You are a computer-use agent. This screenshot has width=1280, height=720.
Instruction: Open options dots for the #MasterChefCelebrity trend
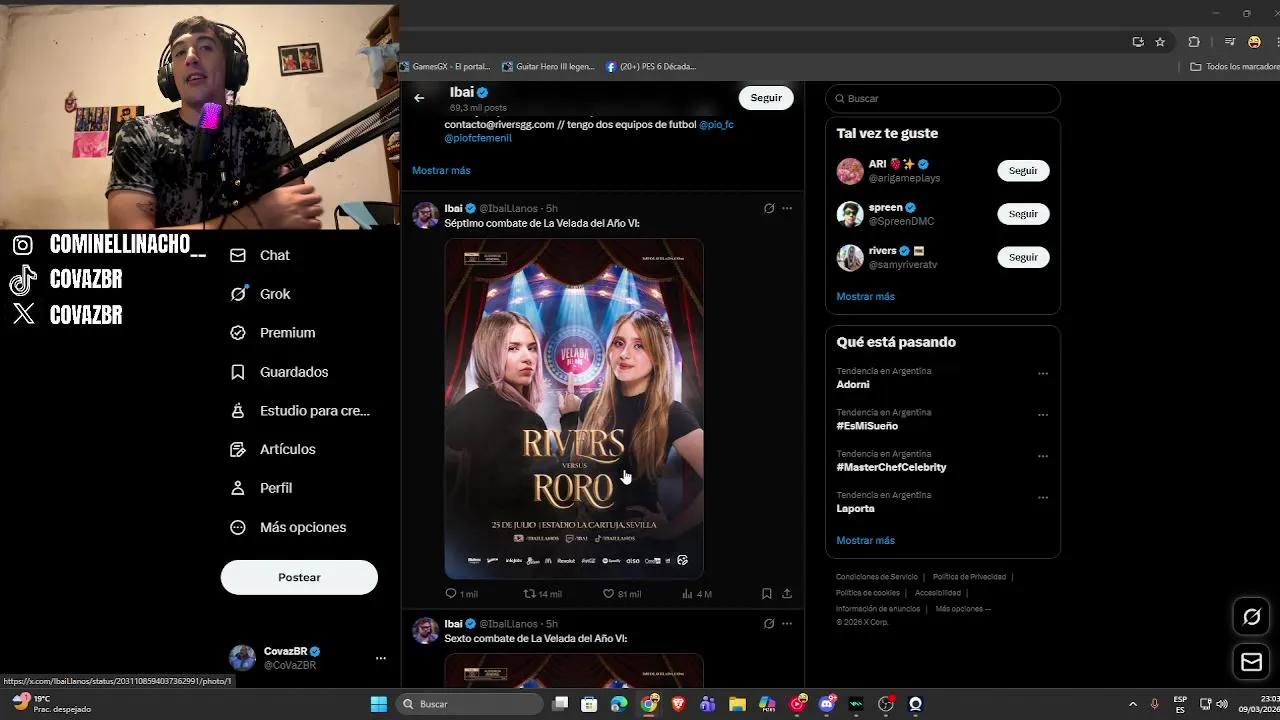click(1043, 457)
